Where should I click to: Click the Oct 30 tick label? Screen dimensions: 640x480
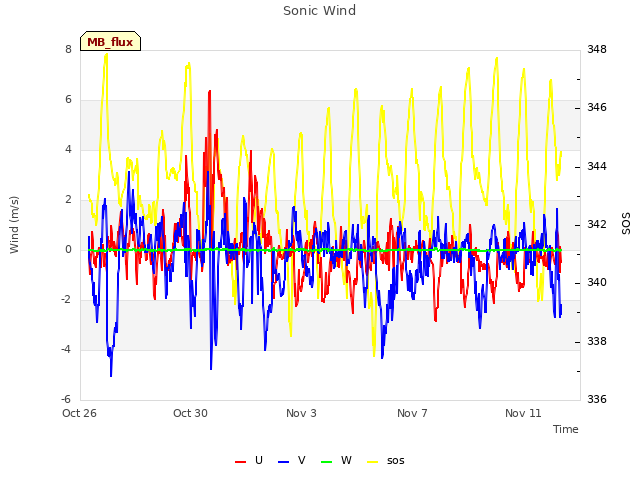190,413
